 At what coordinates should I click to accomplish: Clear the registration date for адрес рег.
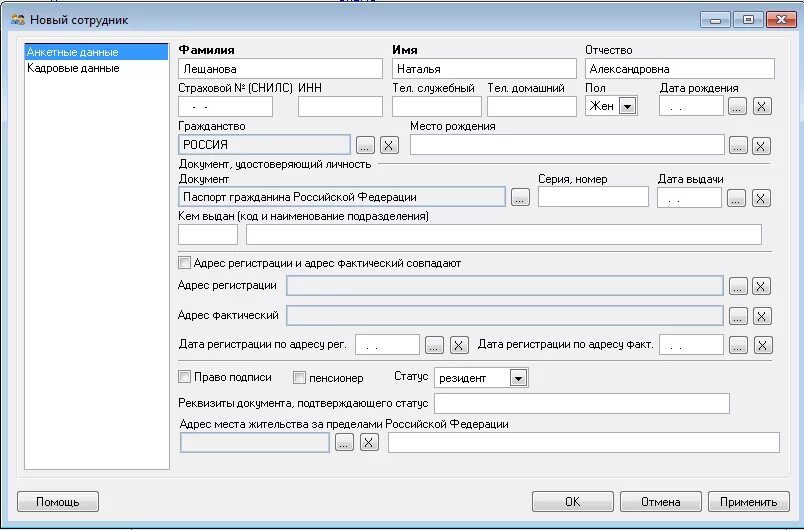pyautogui.click(x=458, y=345)
